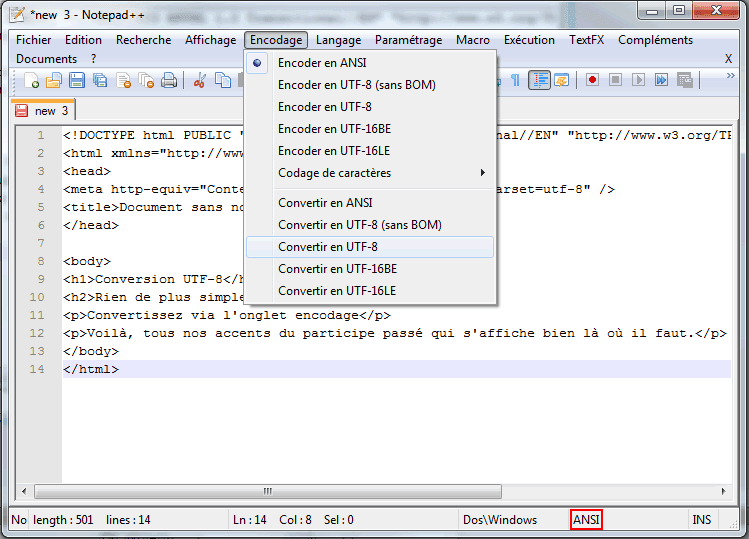Open the Paramétrage menu
749x539 pixels.
click(408, 40)
